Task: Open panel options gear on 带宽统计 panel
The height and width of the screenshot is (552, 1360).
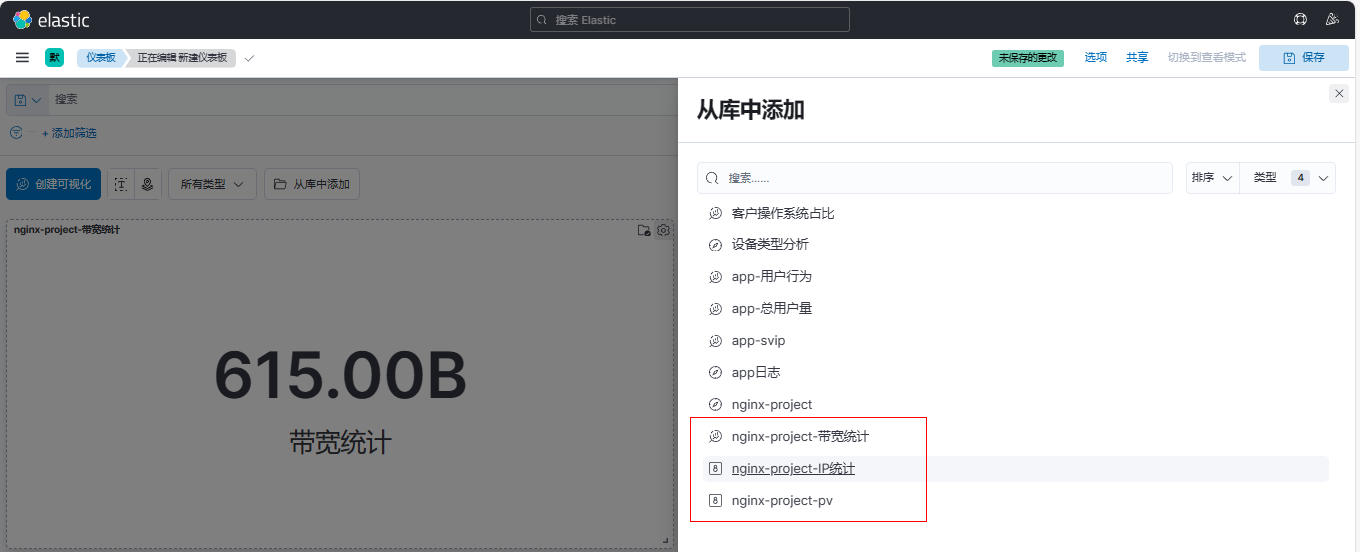Action: pos(663,230)
